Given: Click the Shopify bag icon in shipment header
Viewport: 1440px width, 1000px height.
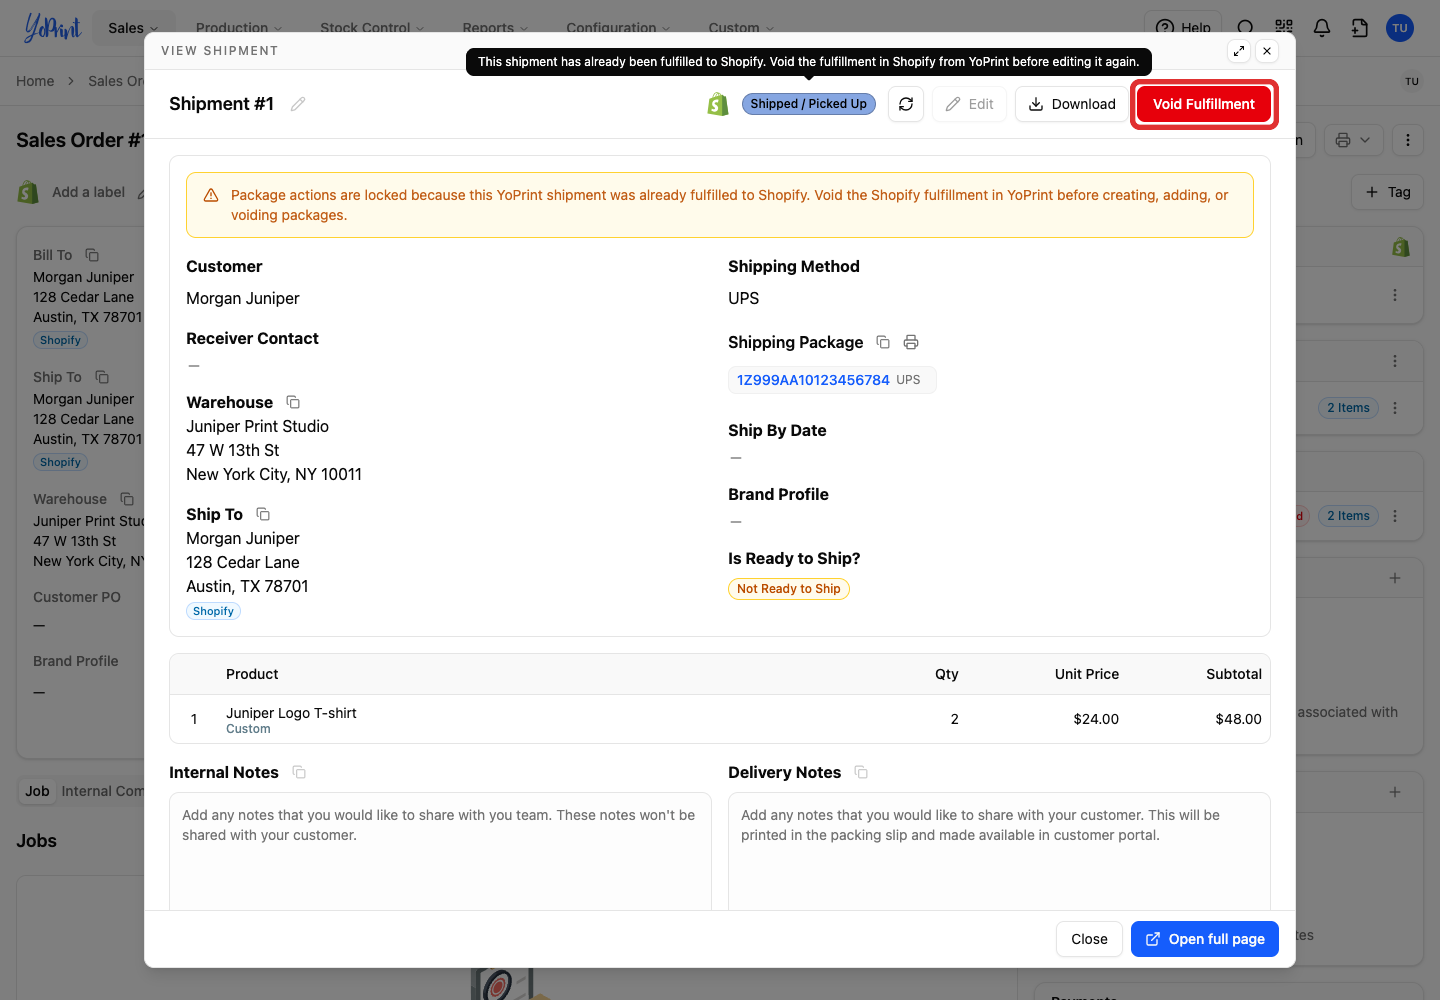Looking at the screenshot, I should point(718,104).
